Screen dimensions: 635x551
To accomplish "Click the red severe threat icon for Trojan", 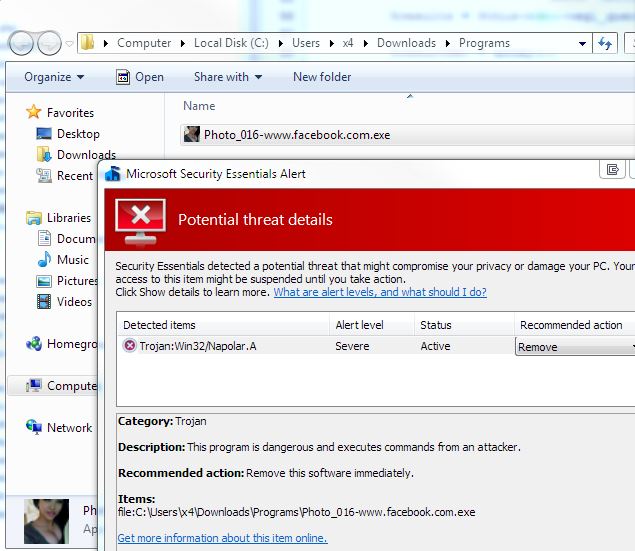I will [130, 346].
